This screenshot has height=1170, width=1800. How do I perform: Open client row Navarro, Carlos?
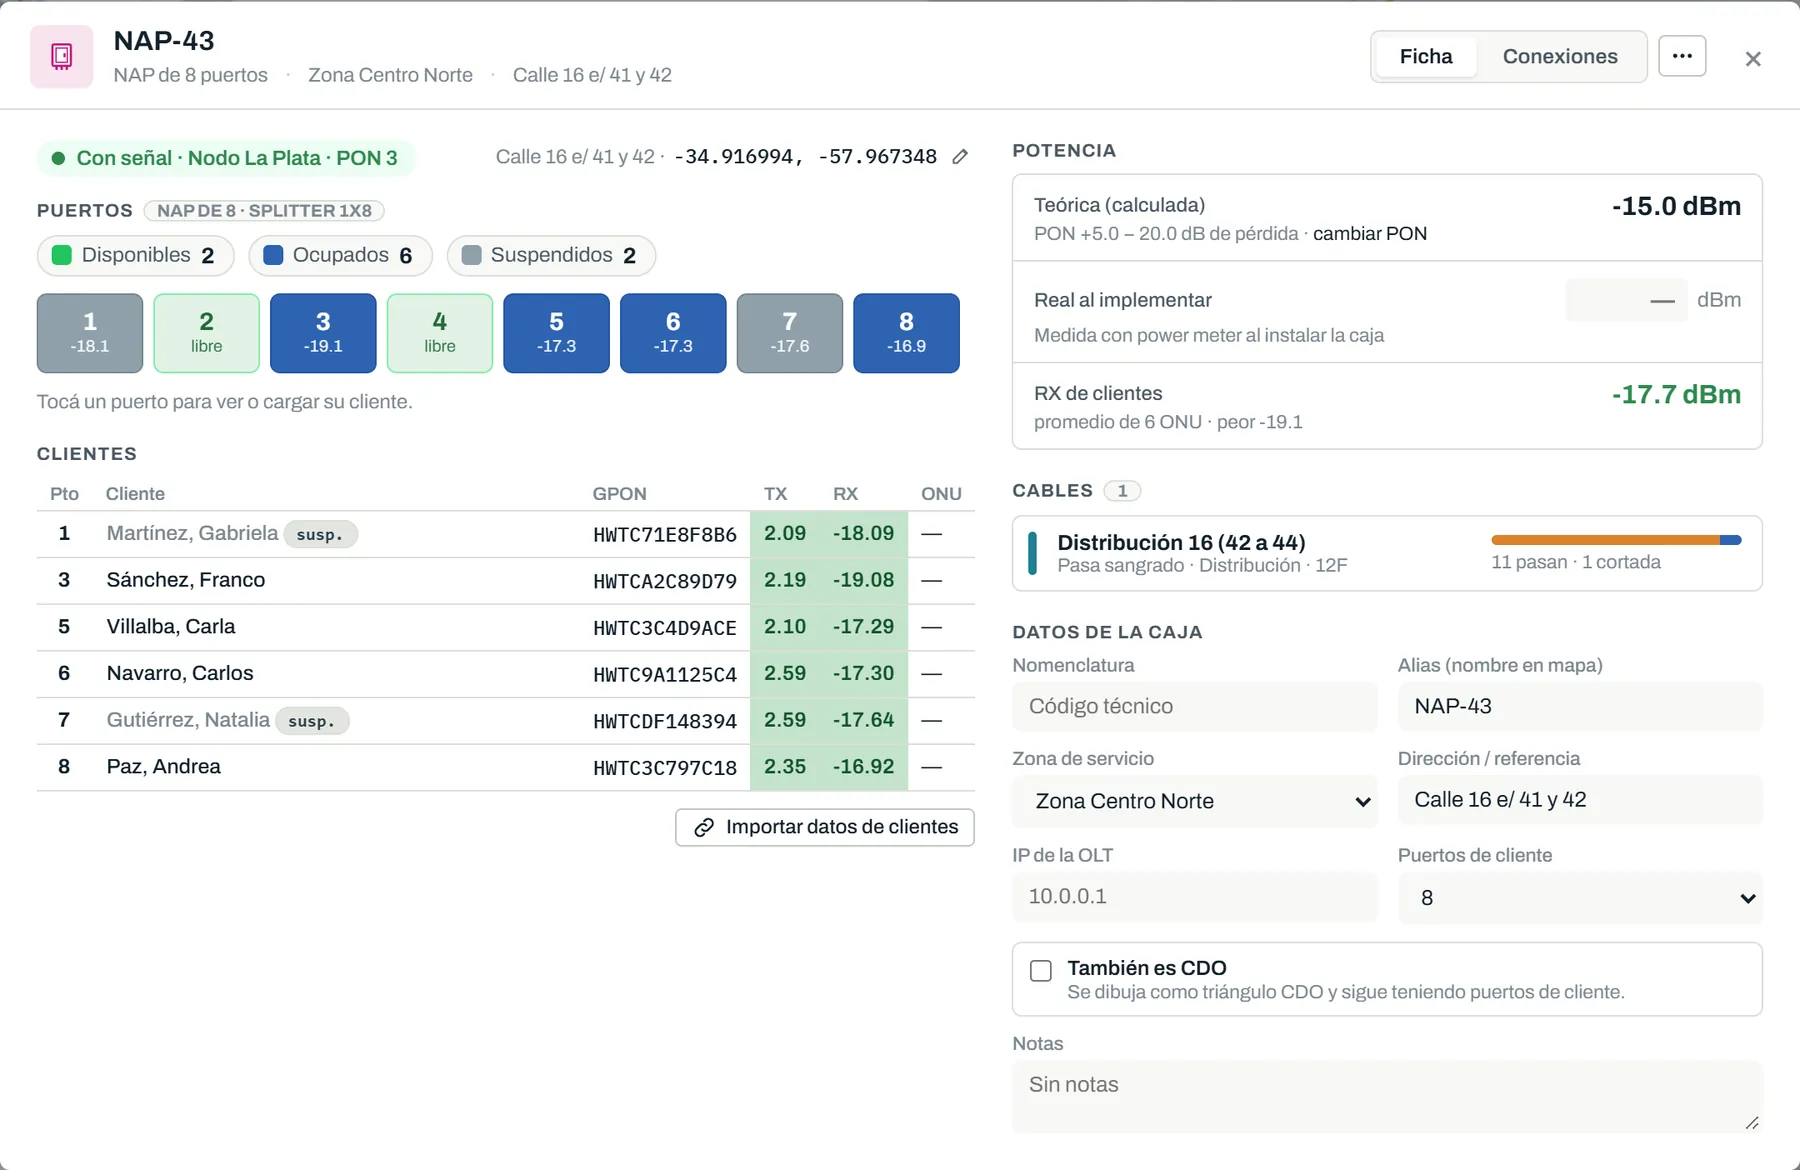click(505, 674)
